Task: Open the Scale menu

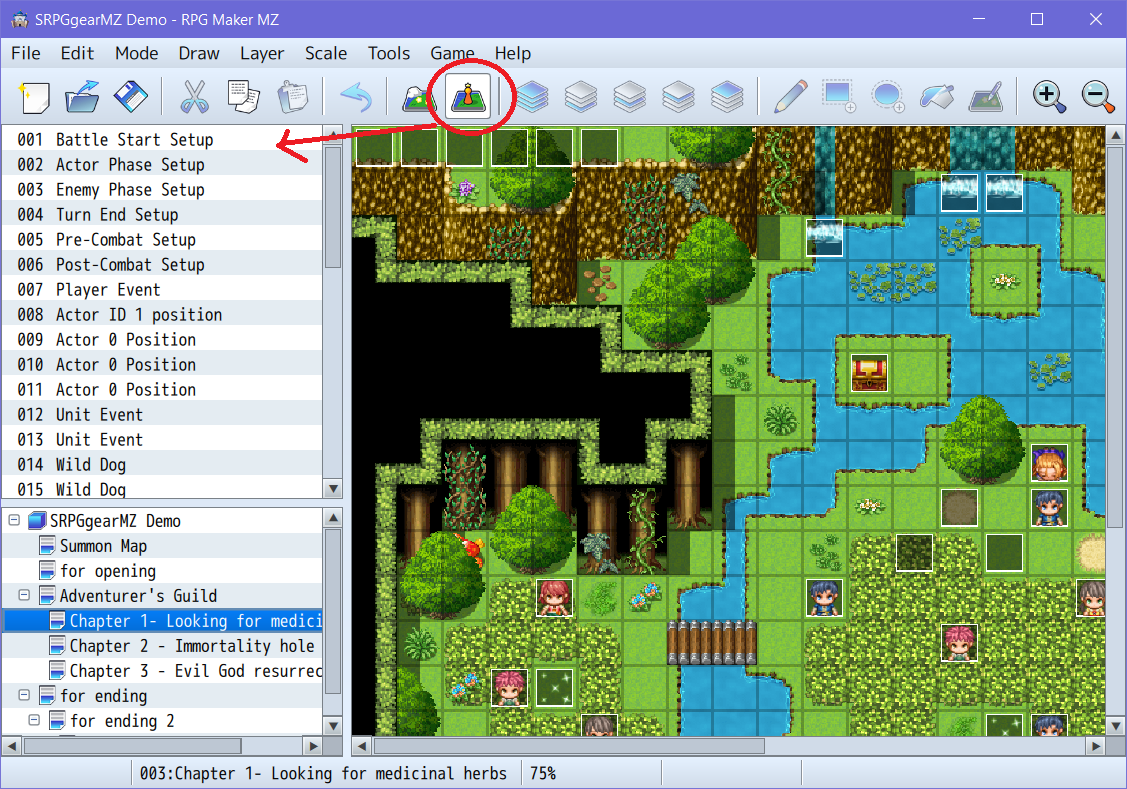Action: tap(326, 53)
